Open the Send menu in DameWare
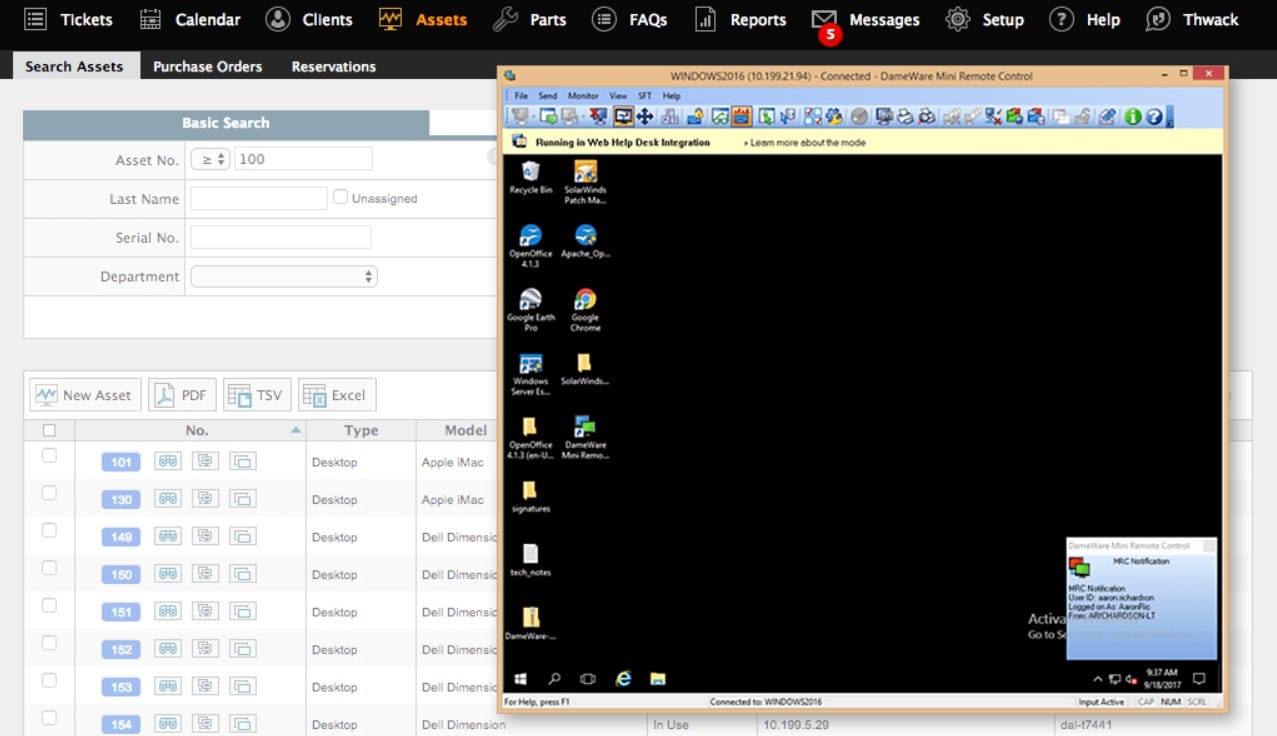This screenshot has width=1277, height=736. [x=548, y=96]
